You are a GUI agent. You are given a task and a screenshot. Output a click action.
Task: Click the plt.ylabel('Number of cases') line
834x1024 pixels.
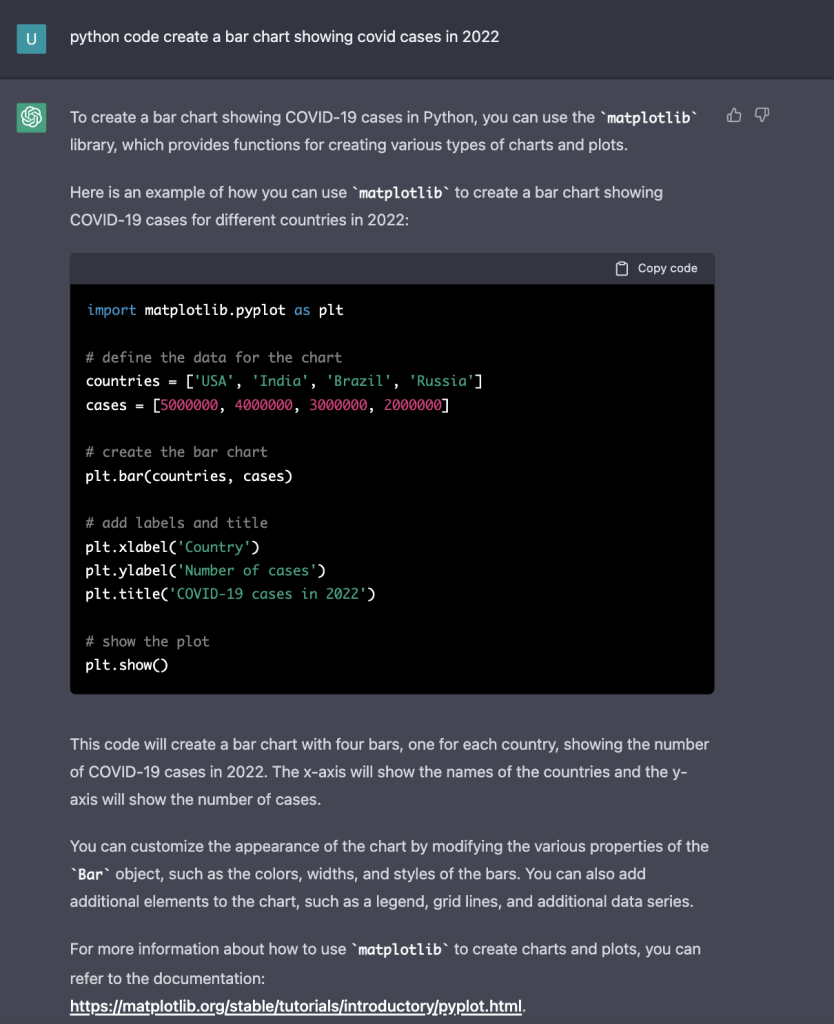[205, 570]
